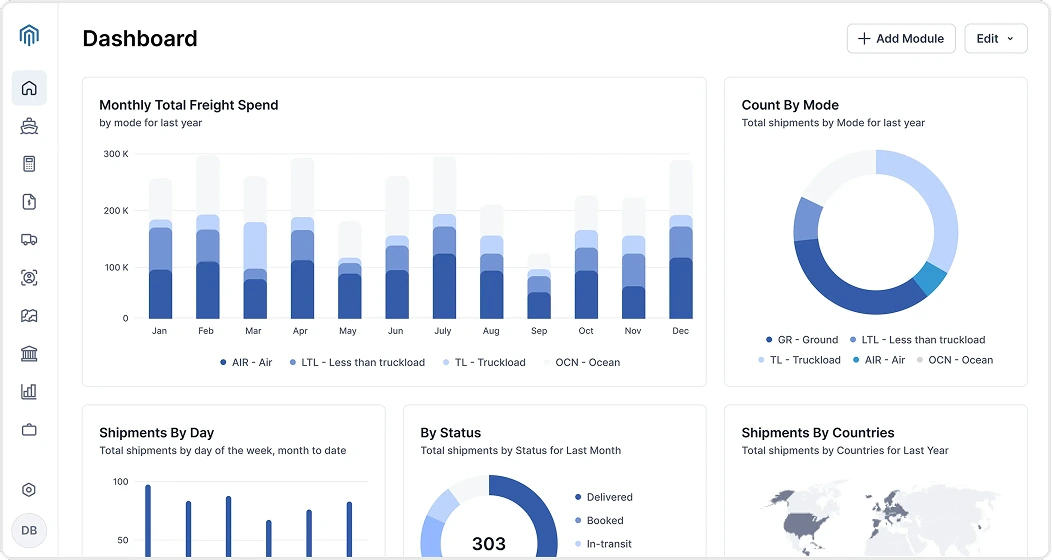Click the By Status title
Viewport: 1052px width, 560px height.
click(451, 433)
